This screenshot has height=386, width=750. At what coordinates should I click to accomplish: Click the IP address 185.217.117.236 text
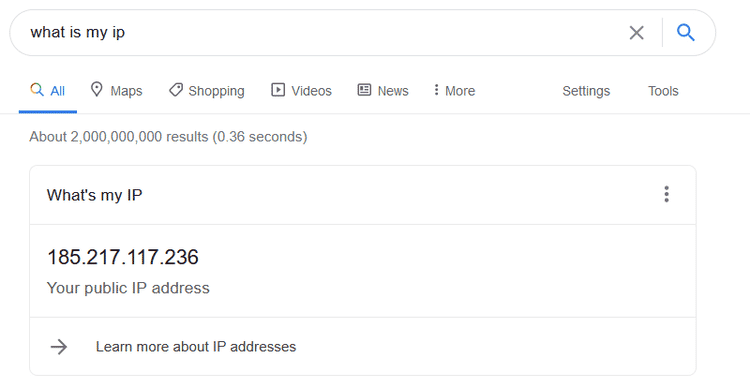click(x=123, y=257)
